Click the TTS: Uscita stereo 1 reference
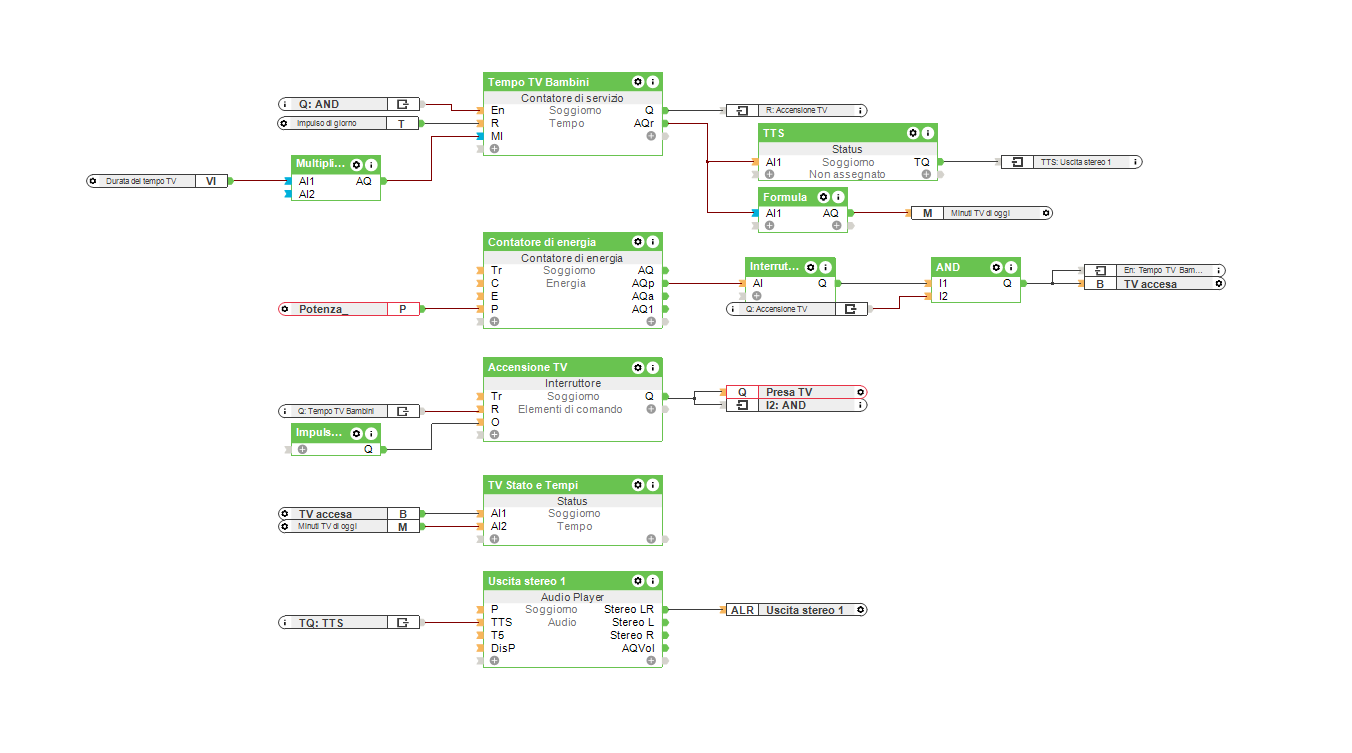This screenshot has height=753, width=1352. pyautogui.click(x=1070, y=162)
